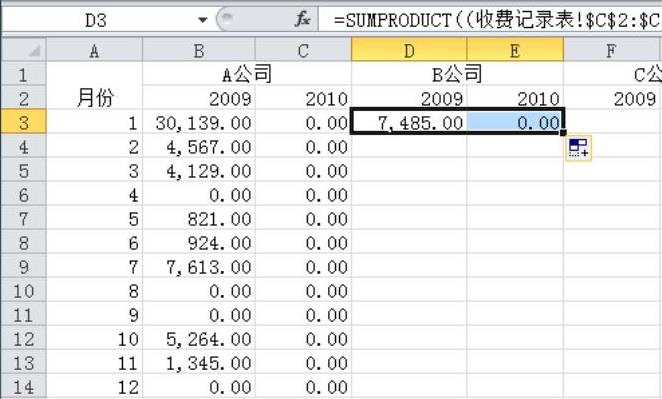
Task: Click the 2009 cell in column D
Action: [x=409, y=98]
